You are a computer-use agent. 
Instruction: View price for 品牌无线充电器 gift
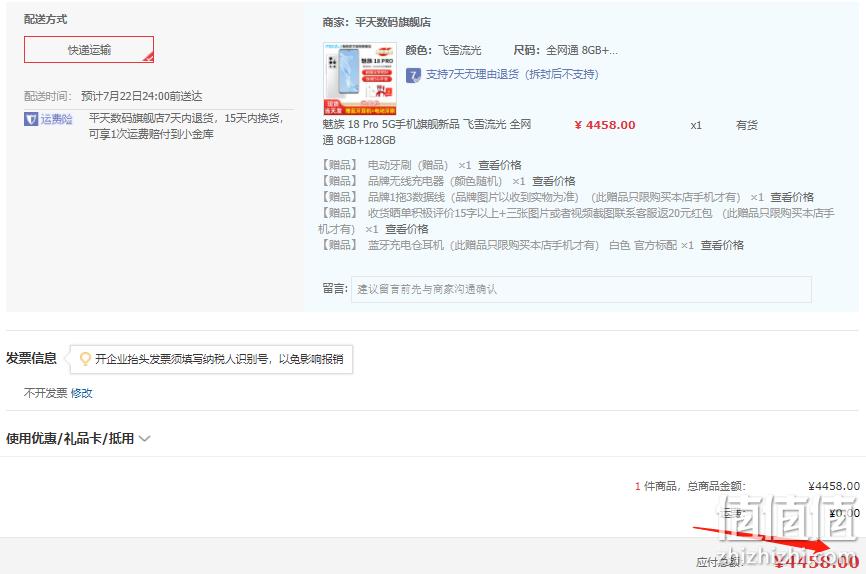pyautogui.click(x=553, y=181)
